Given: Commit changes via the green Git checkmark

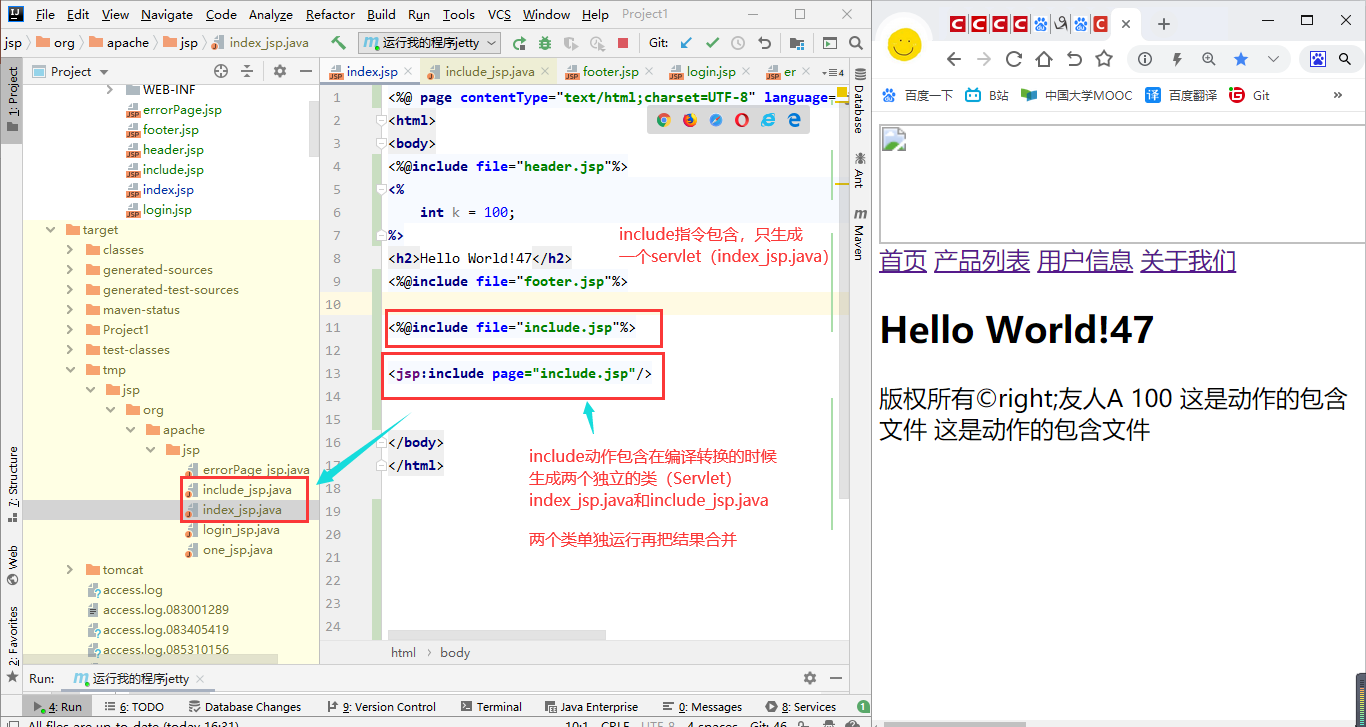Looking at the screenshot, I should (x=713, y=42).
